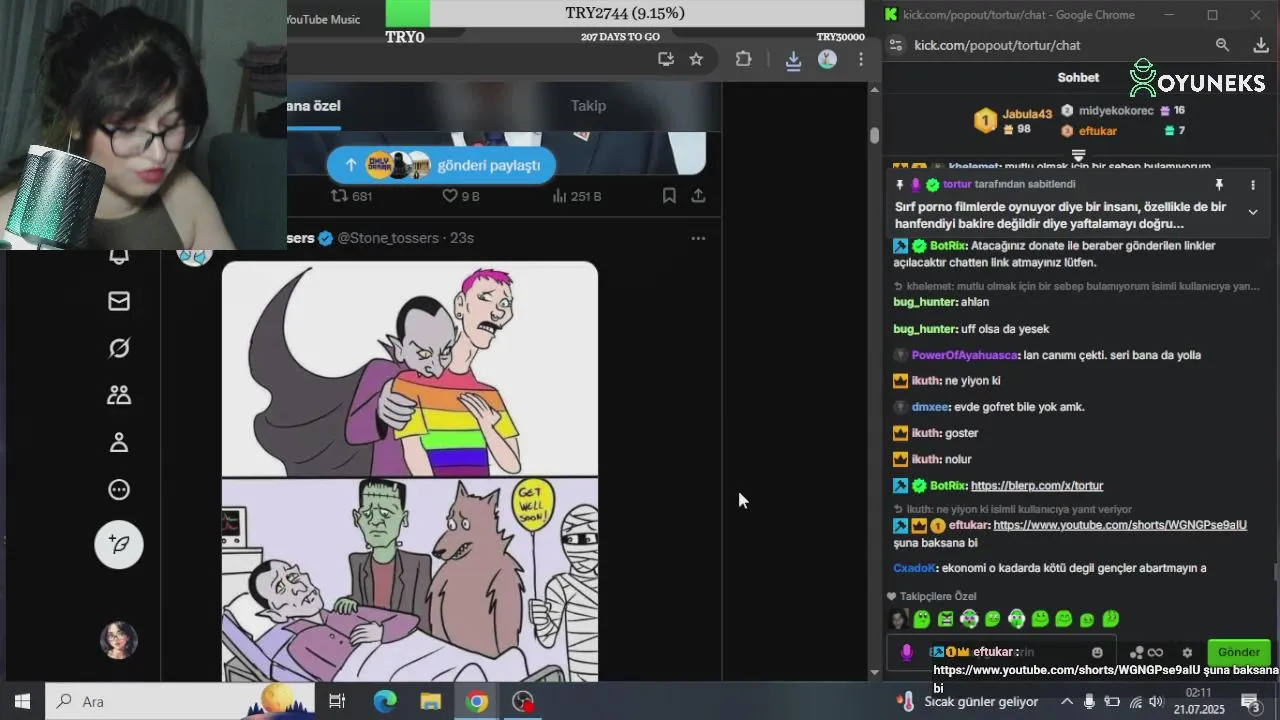Open File Explorer from taskbar

click(x=431, y=701)
